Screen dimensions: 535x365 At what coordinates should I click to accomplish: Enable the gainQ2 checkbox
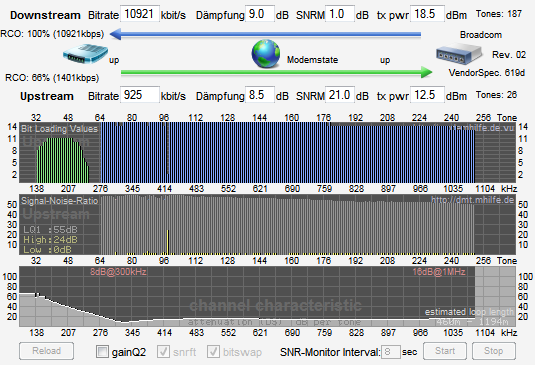(x=102, y=351)
